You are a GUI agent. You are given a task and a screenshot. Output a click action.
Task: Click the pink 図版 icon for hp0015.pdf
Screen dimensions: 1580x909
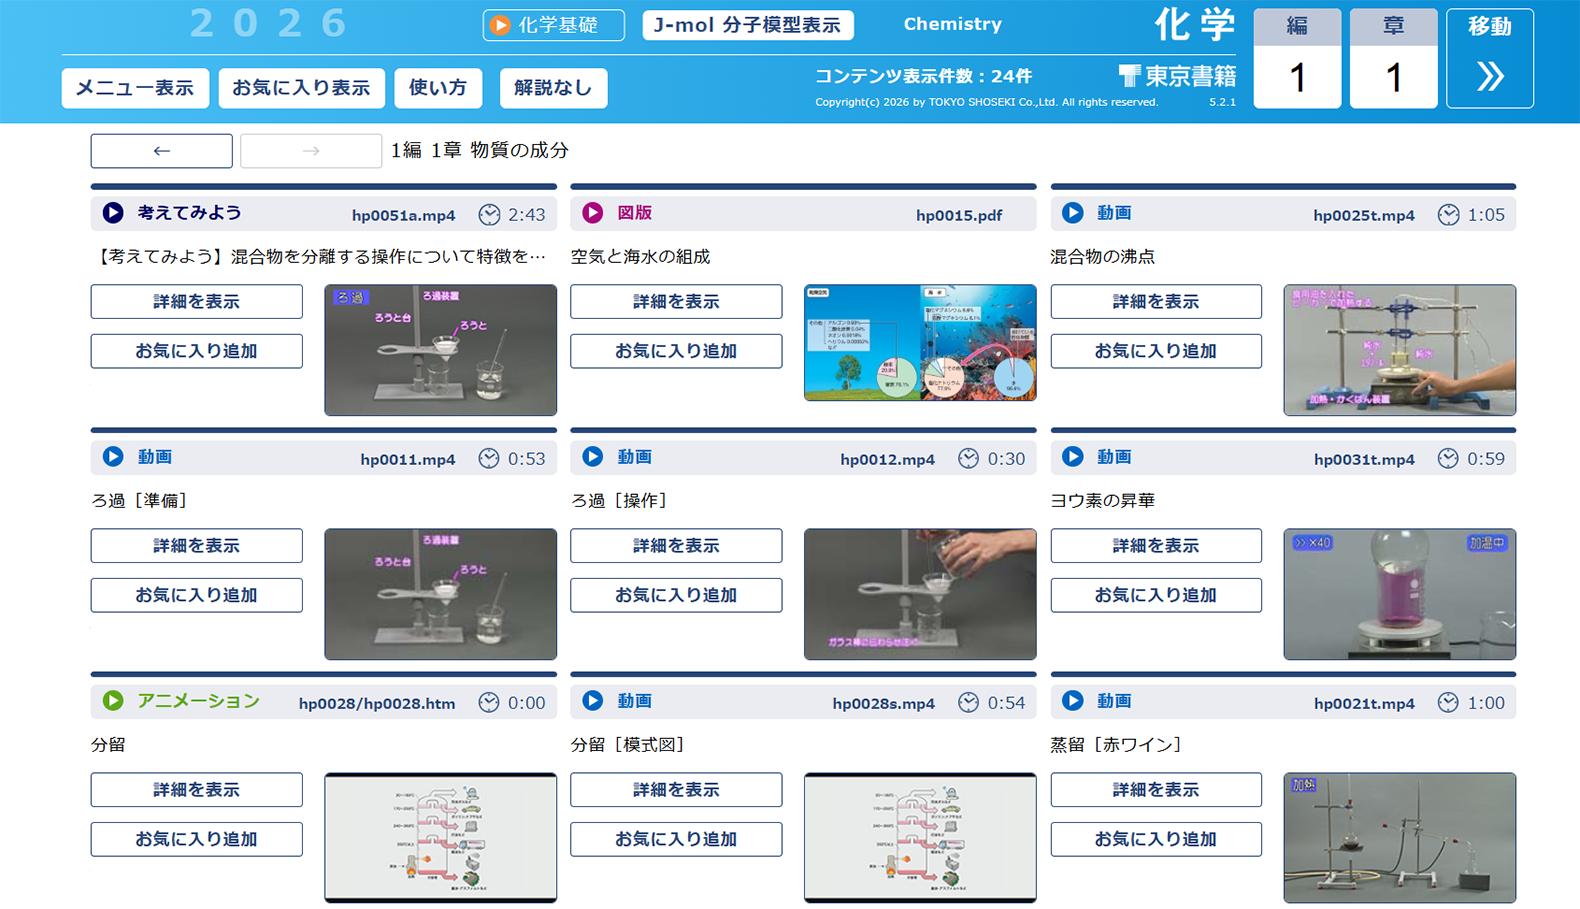click(593, 213)
